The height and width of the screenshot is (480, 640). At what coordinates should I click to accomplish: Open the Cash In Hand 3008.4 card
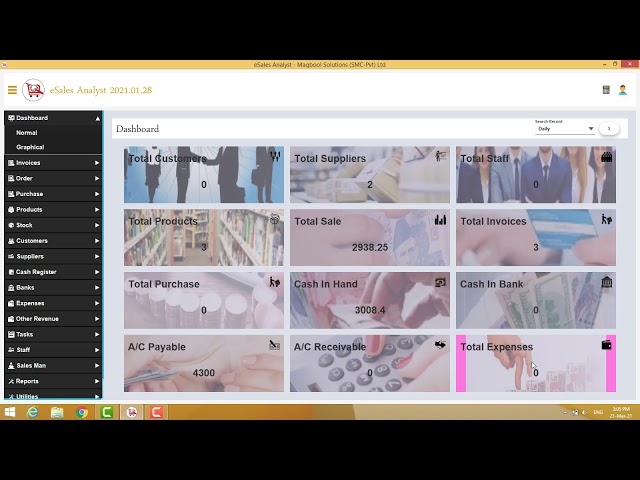coord(370,300)
